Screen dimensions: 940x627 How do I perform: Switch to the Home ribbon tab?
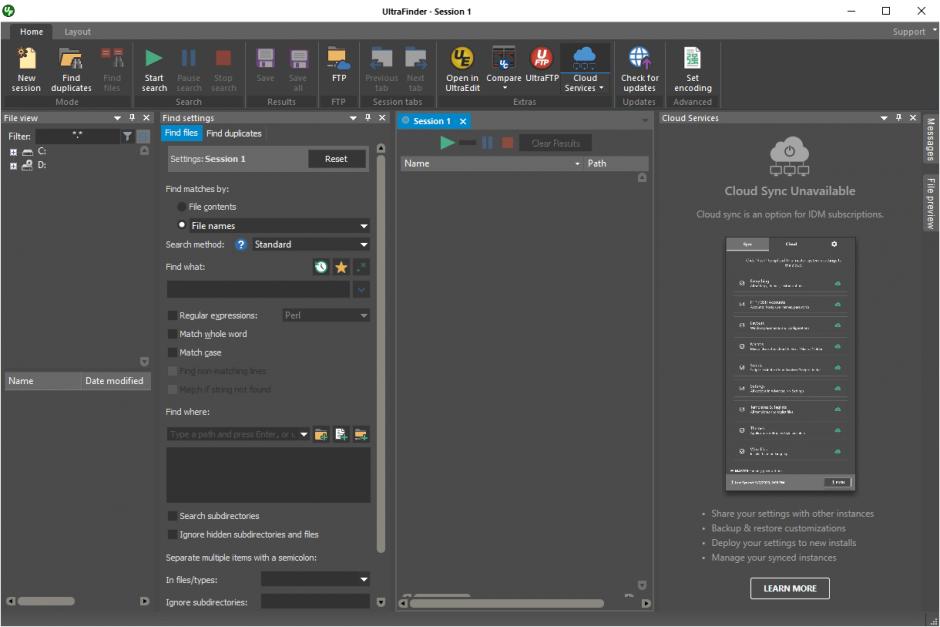coord(31,32)
